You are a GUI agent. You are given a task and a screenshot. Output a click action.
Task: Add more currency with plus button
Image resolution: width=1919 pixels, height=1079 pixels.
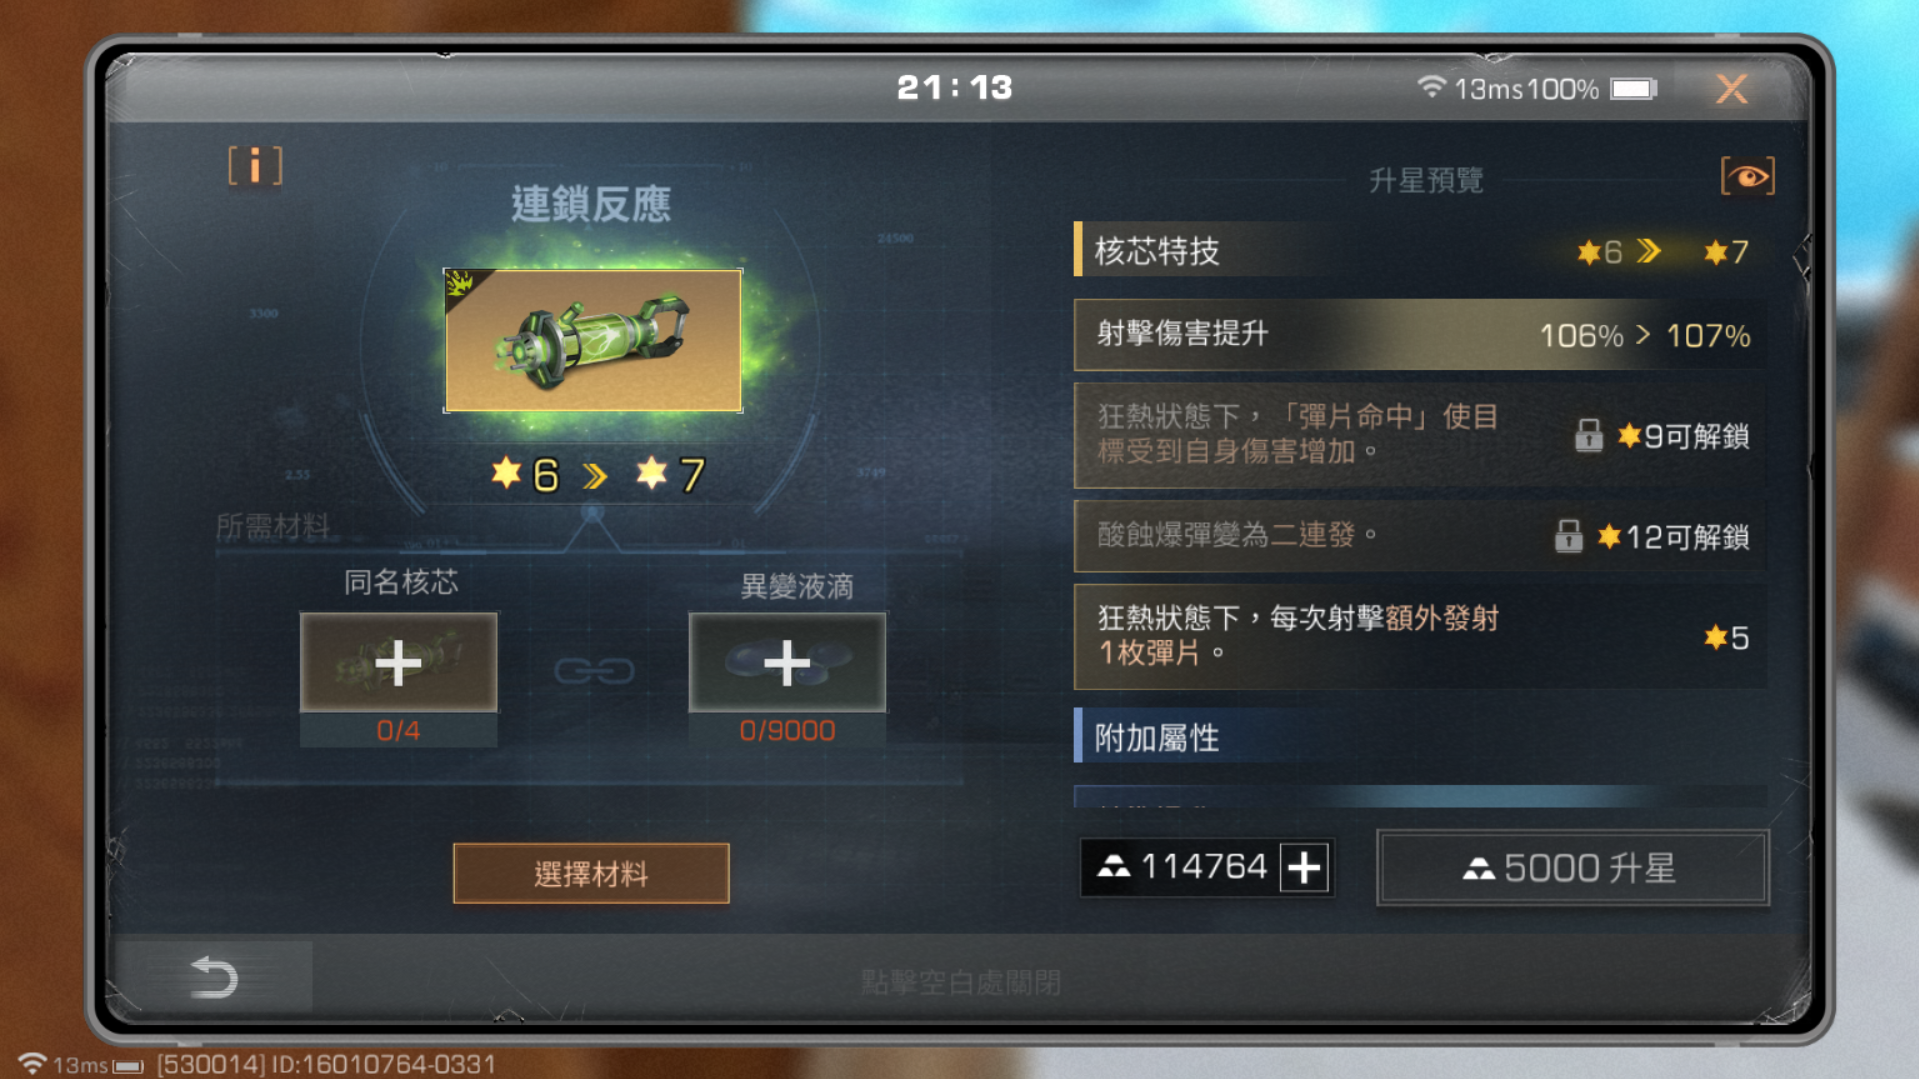[x=1304, y=867]
